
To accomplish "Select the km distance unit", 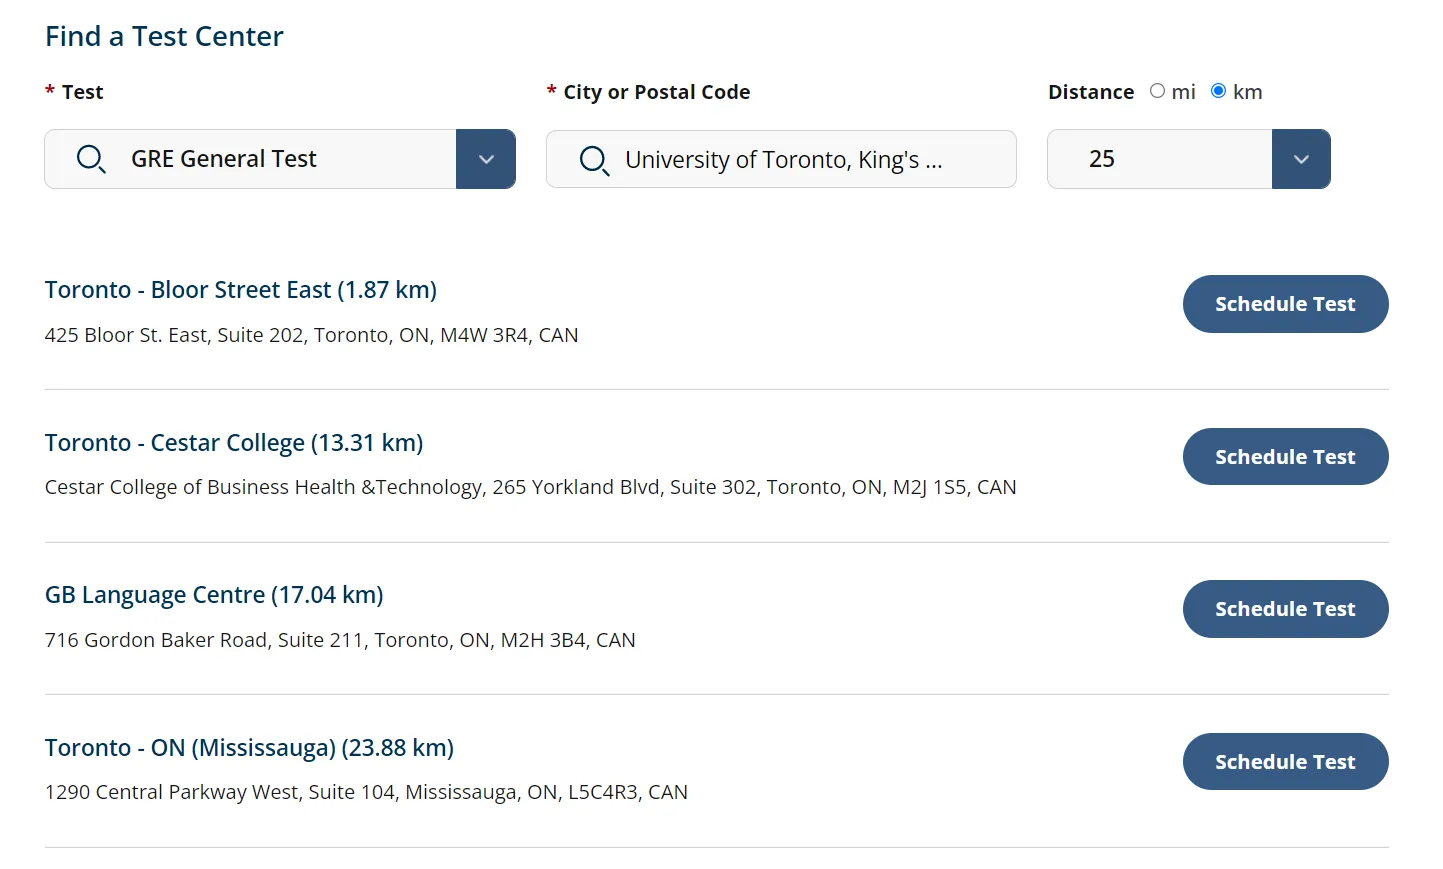I will click(1218, 91).
